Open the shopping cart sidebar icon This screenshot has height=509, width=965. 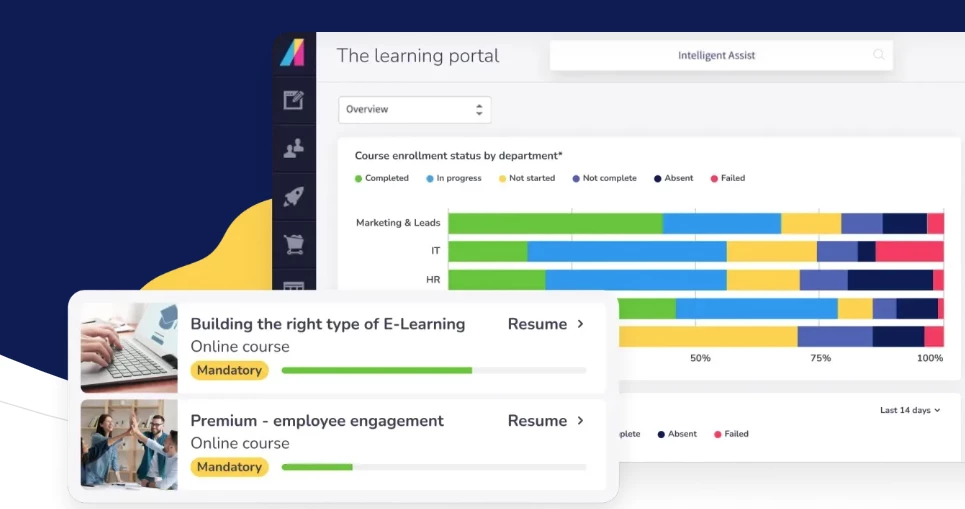click(x=294, y=244)
